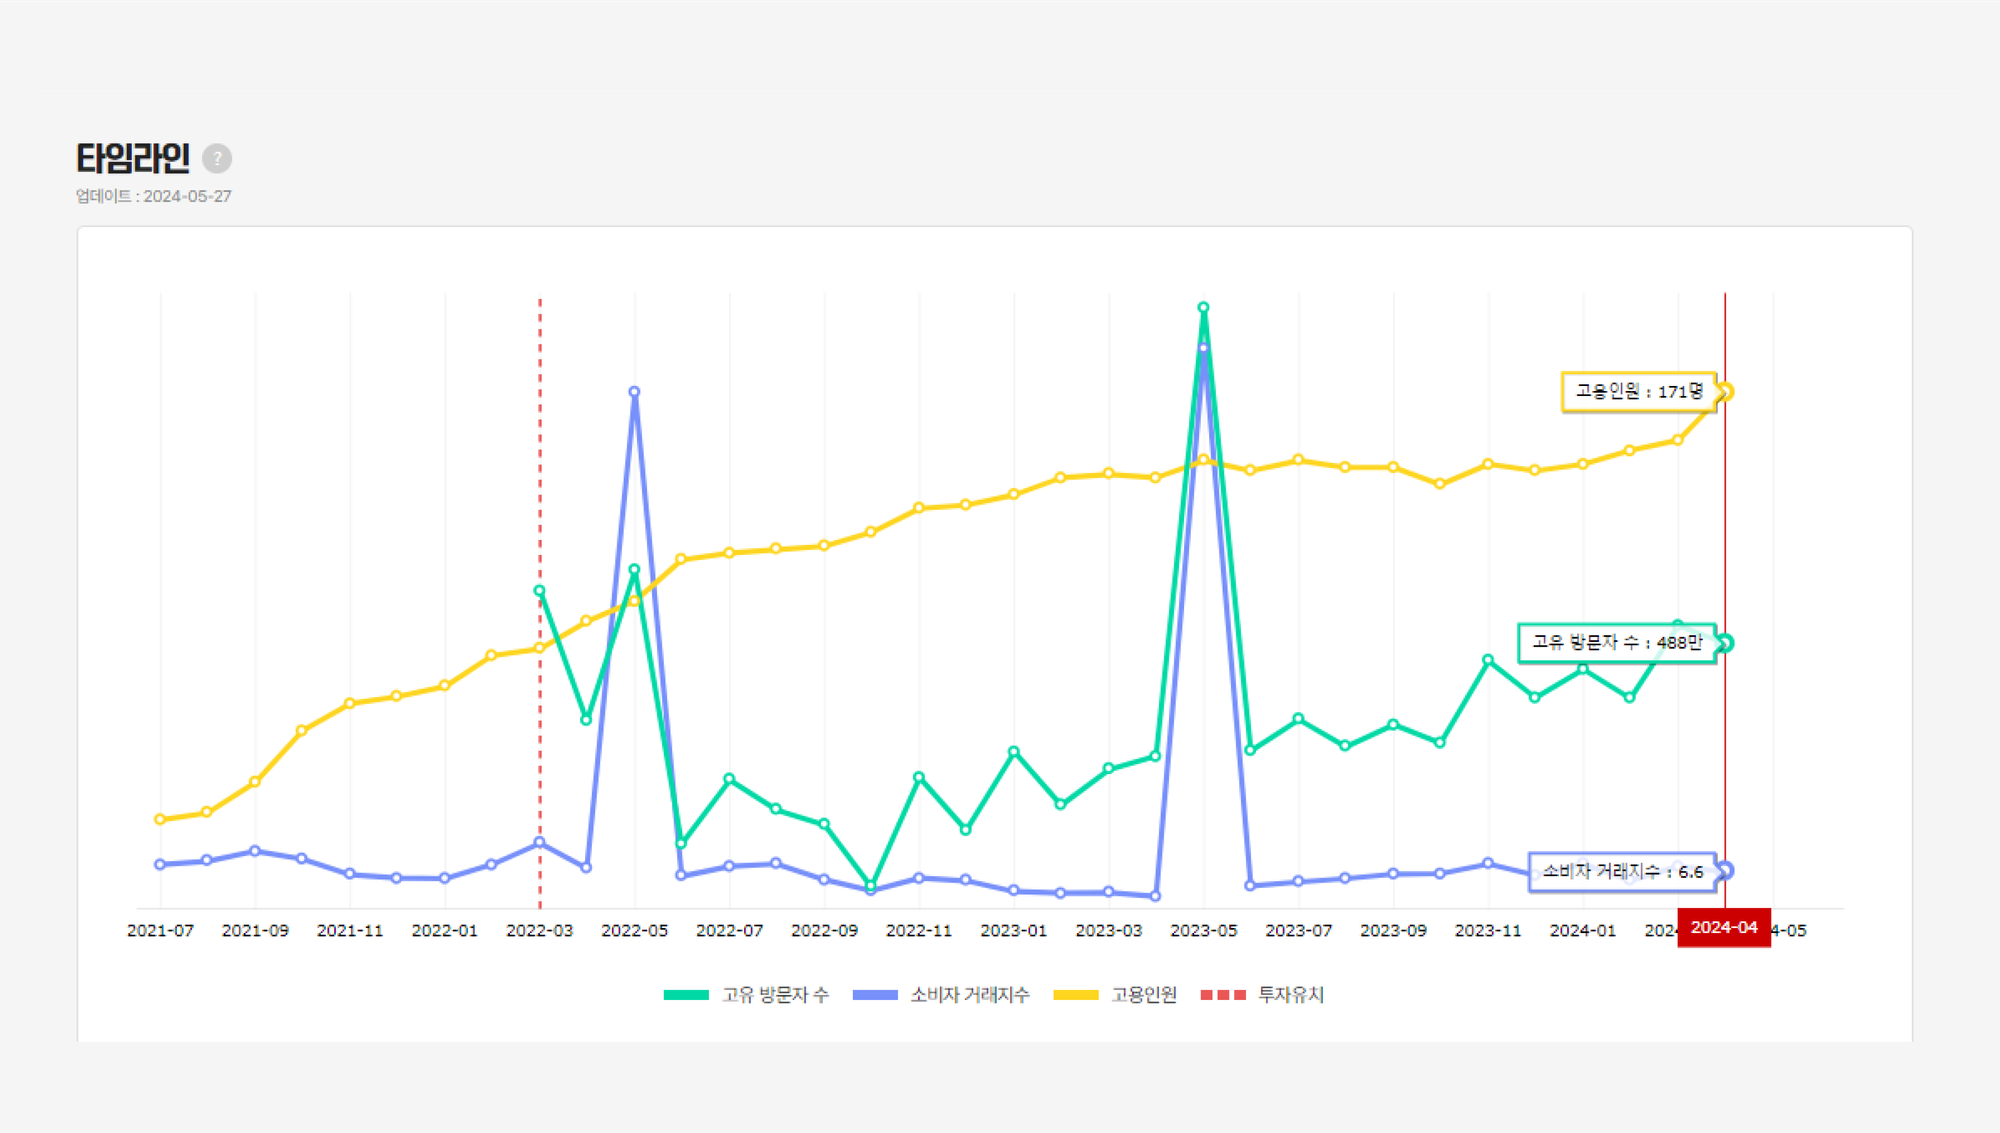This screenshot has width=2000, height=1133.
Task: Click the 타임라인 heading
Action: [133, 158]
